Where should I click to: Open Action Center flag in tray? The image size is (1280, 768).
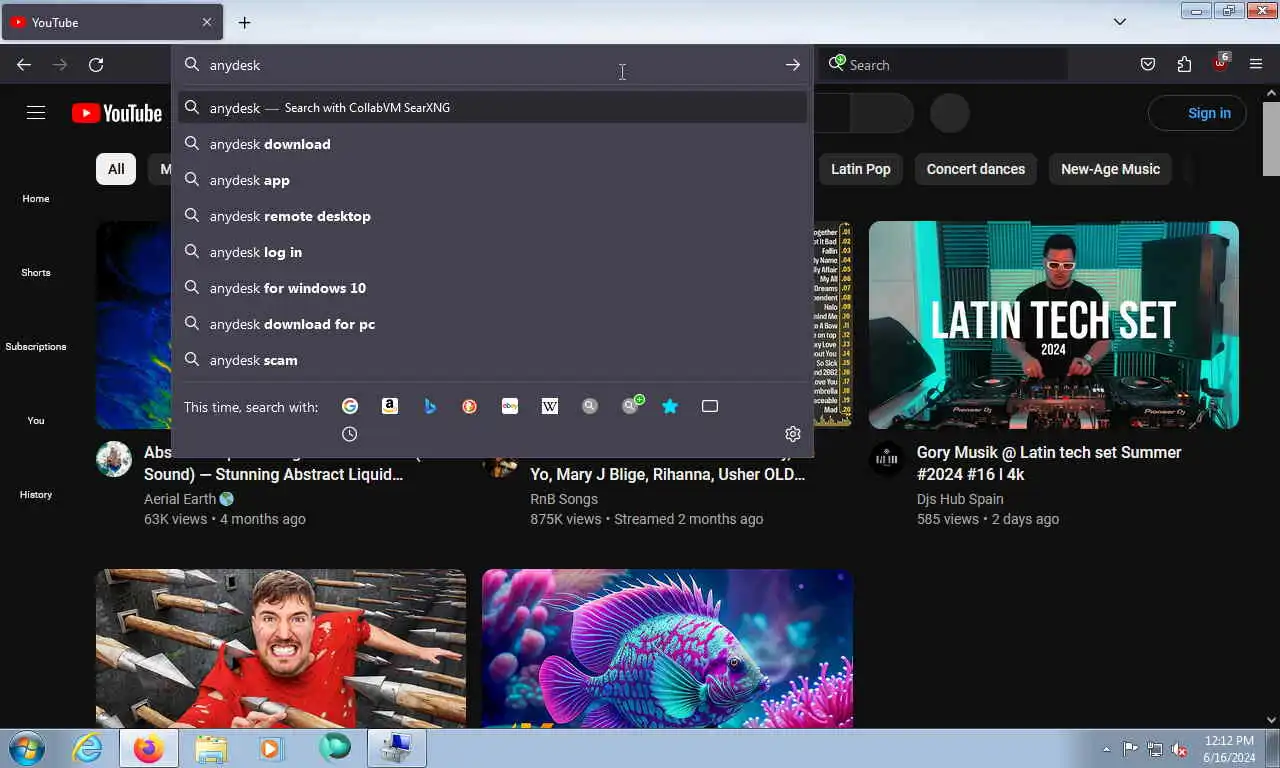[1130, 749]
